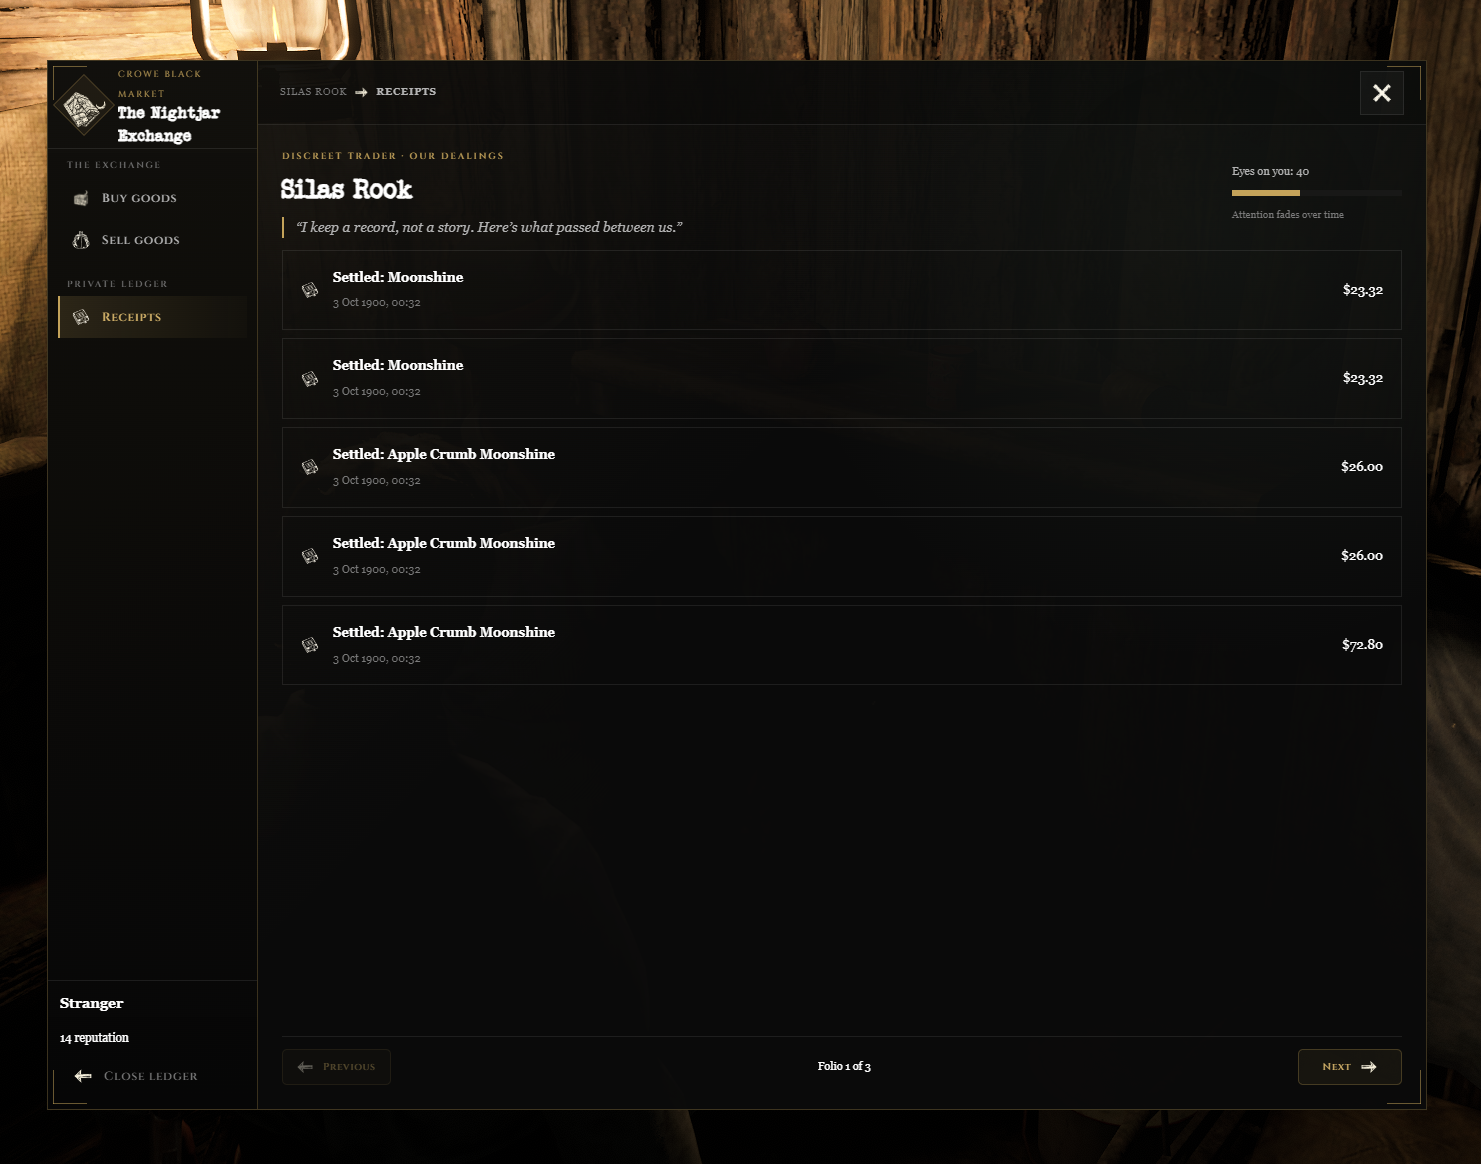Click the $72.80 receipt amount
Viewport: 1481px width, 1164px height.
click(1362, 645)
